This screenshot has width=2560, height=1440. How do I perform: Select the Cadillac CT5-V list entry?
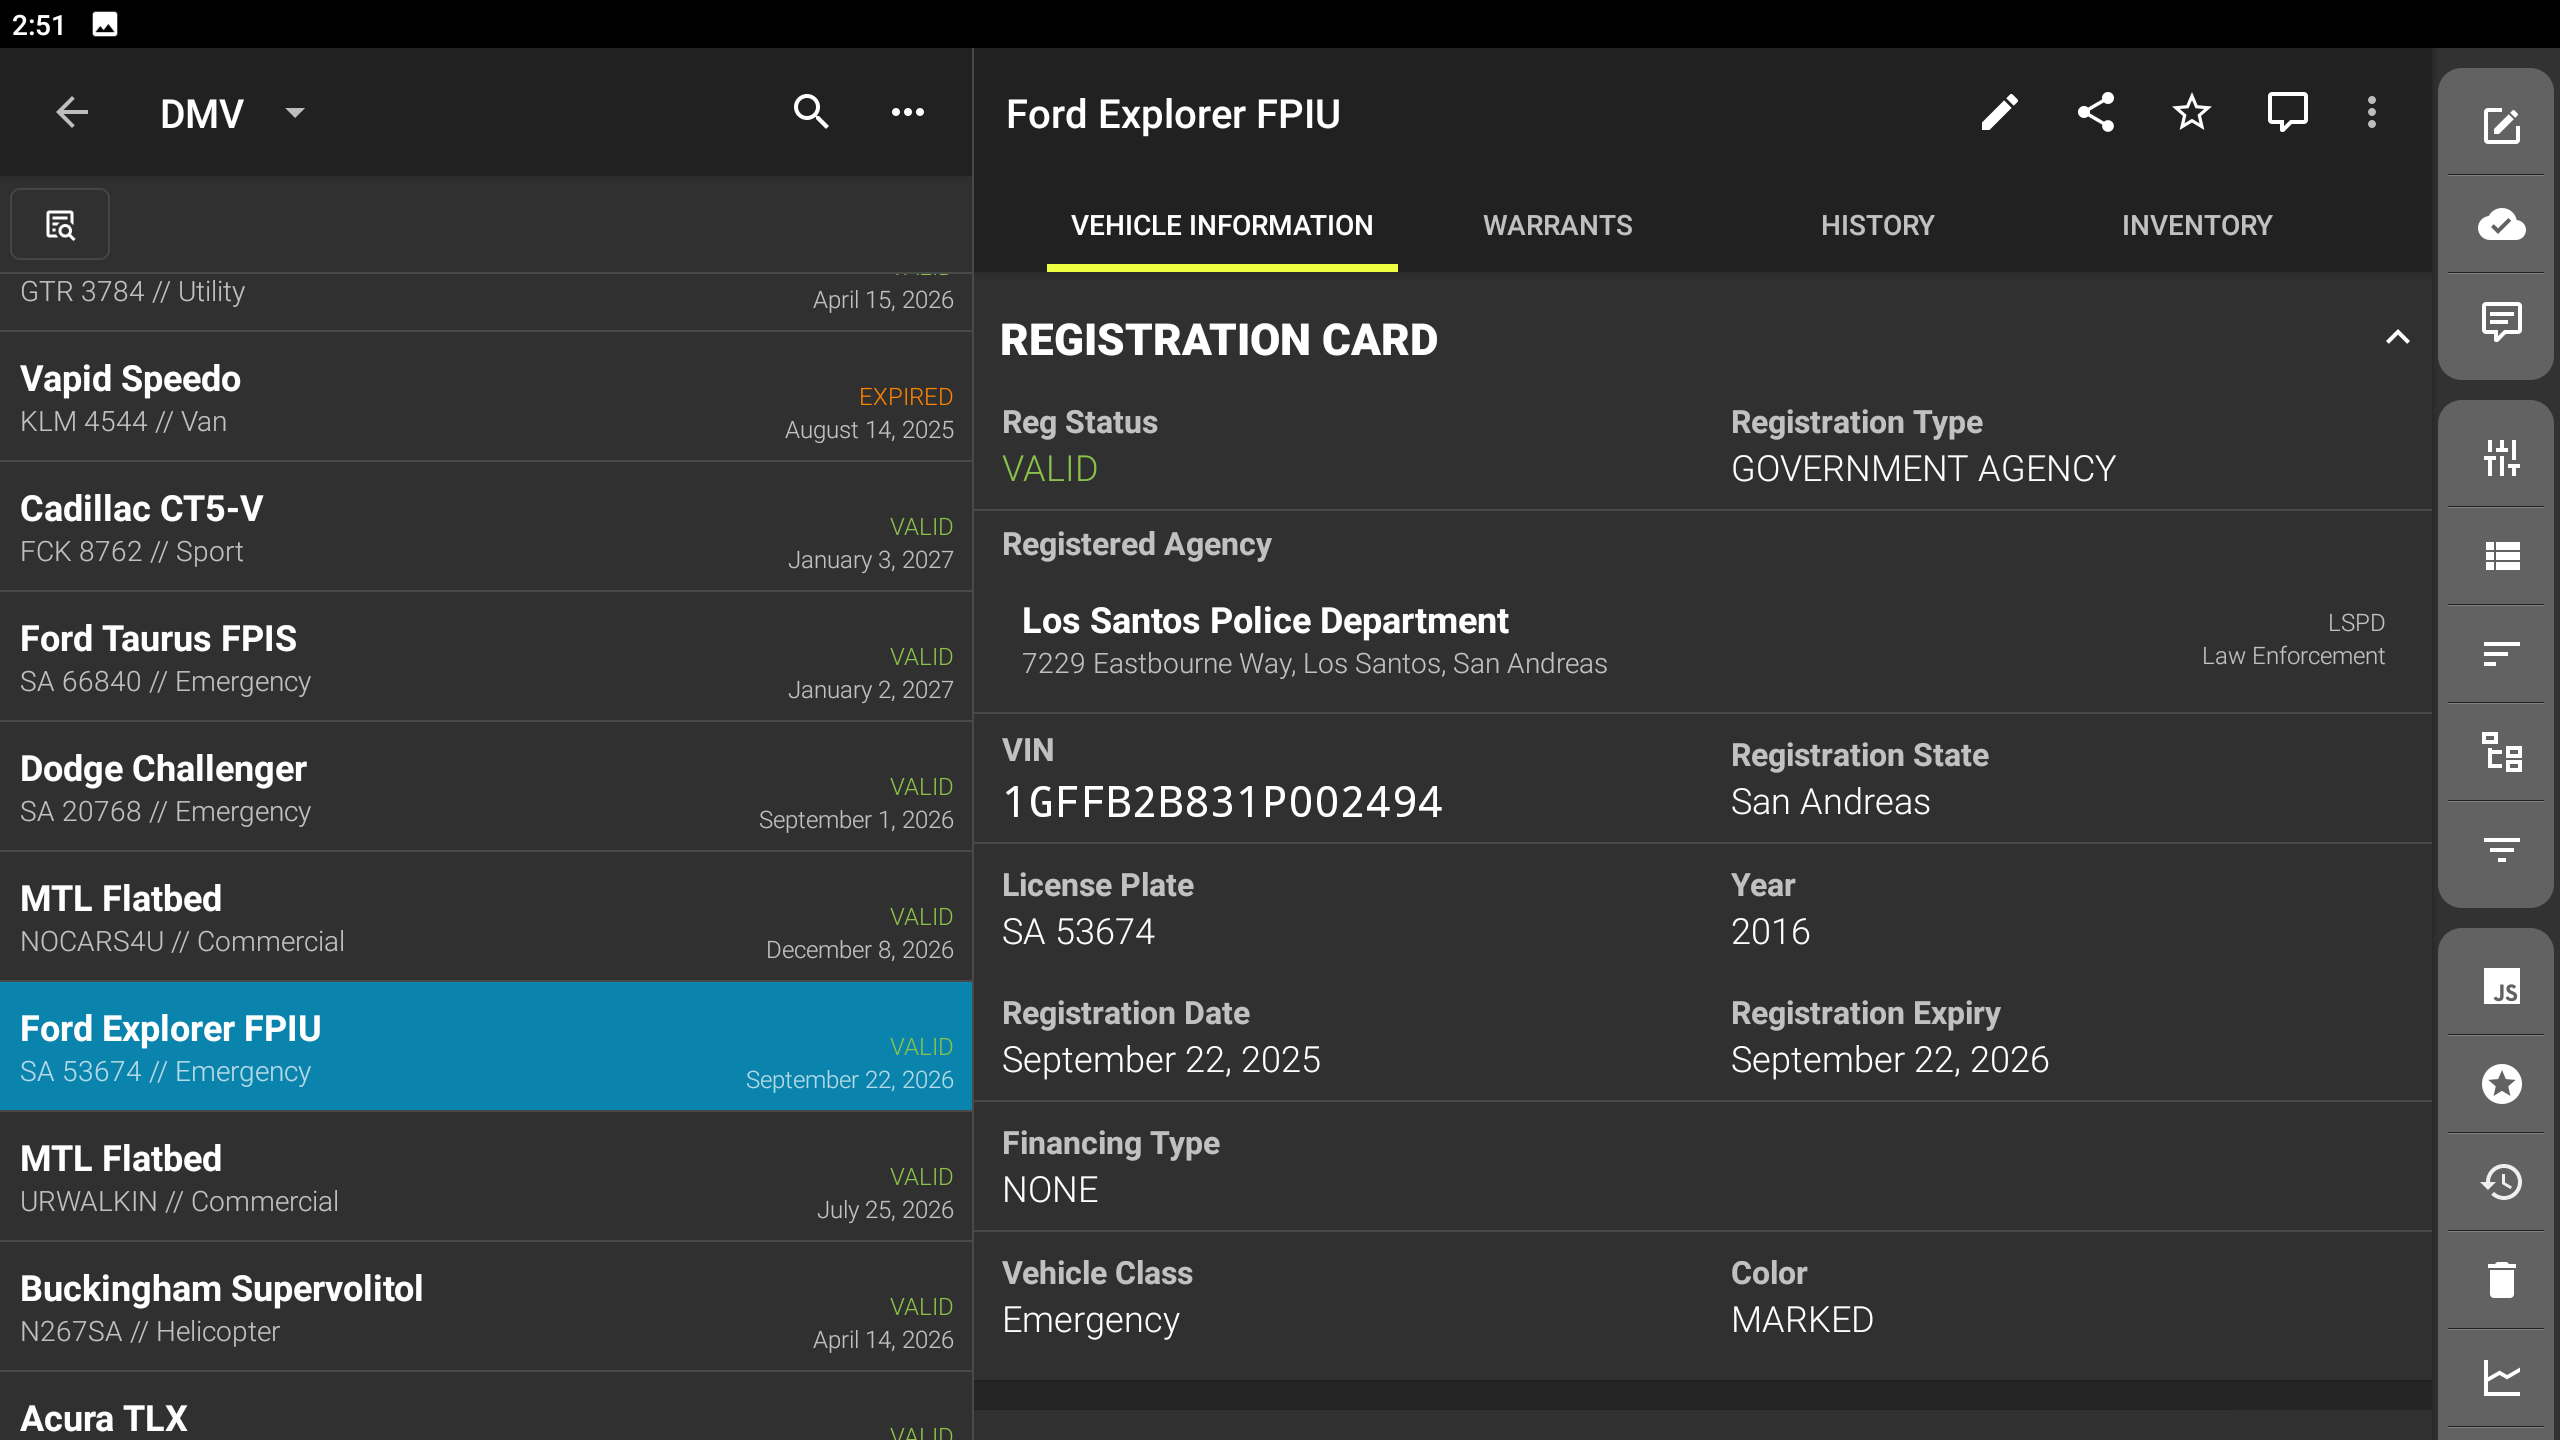(x=486, y=528)
